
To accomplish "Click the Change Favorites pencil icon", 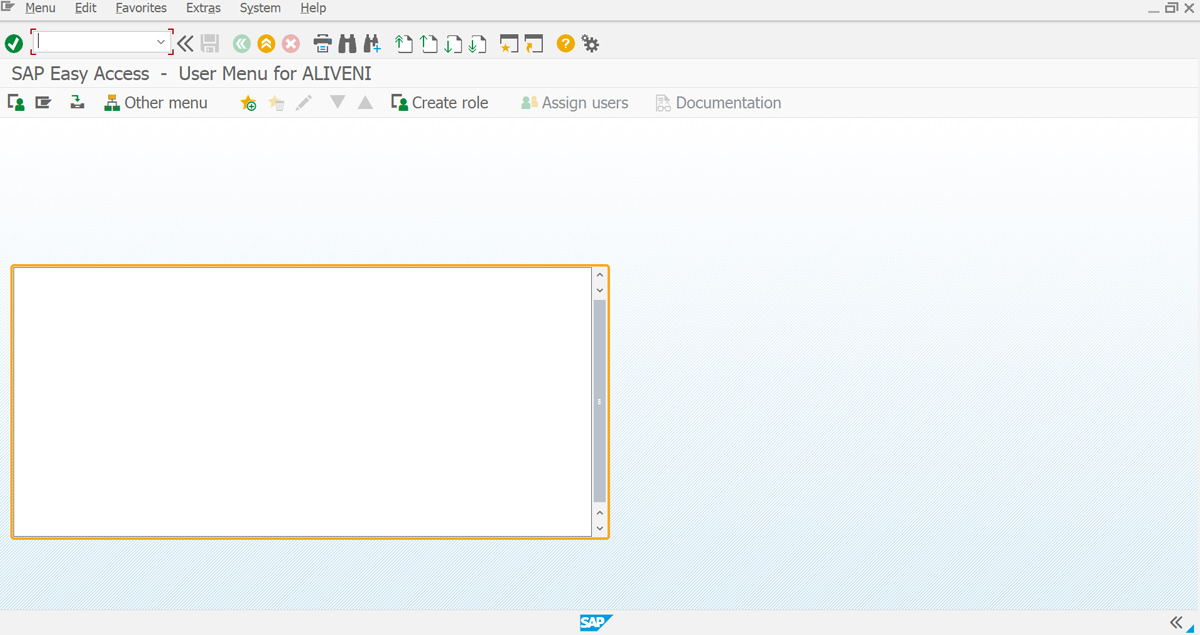I will click(304, 102).
